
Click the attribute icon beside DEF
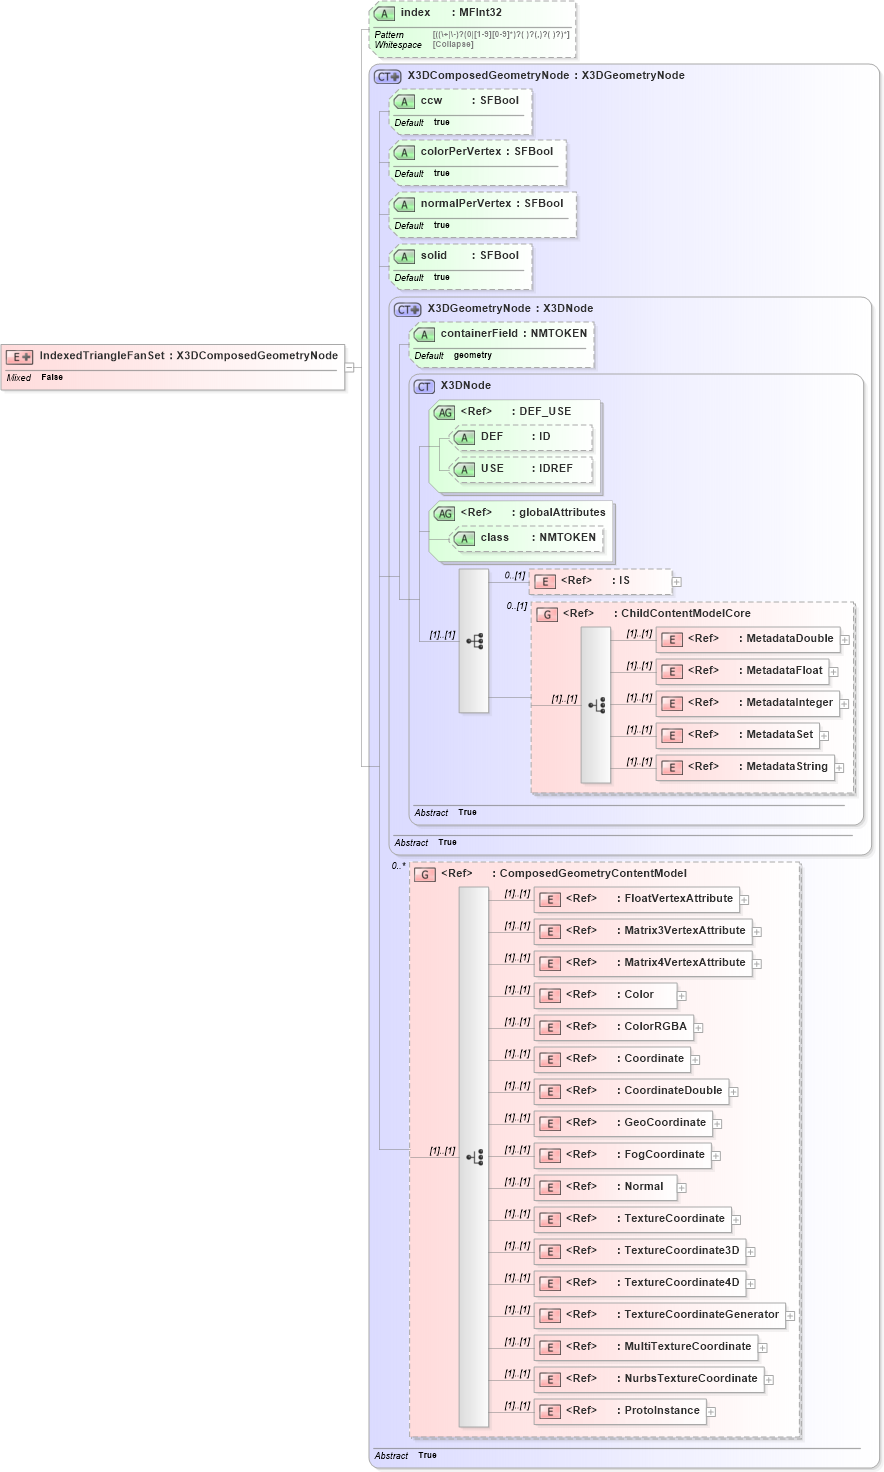(464, 437)
